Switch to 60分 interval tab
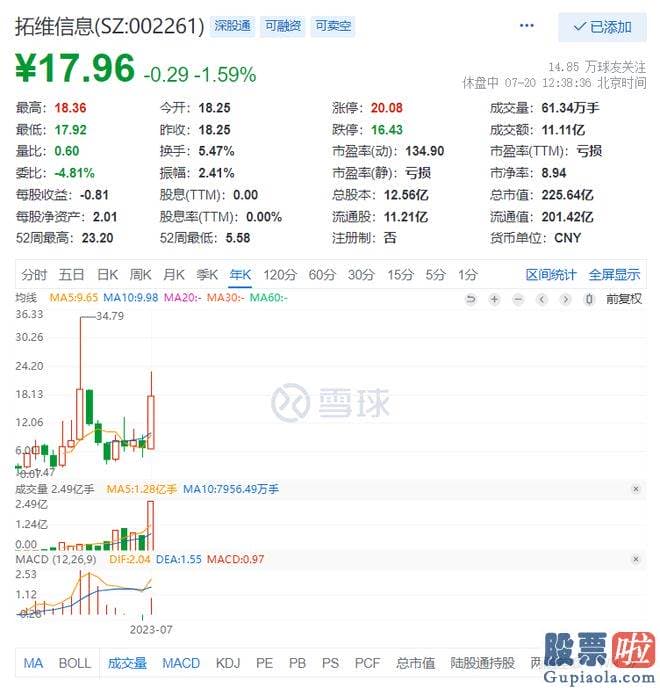660x688 pixels. coord(322,275)
